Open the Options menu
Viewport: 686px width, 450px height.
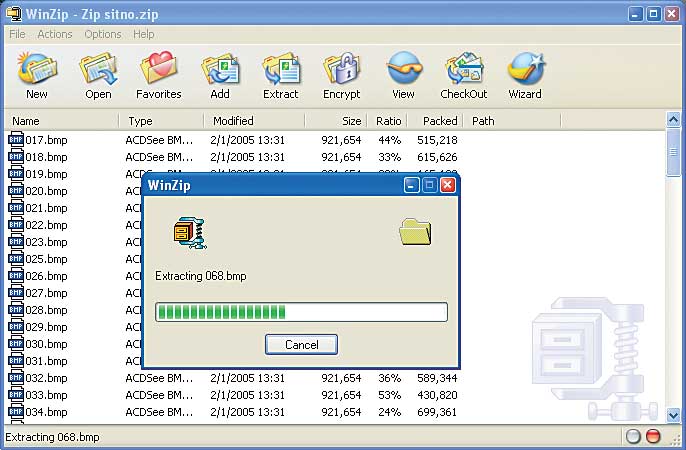103,34
